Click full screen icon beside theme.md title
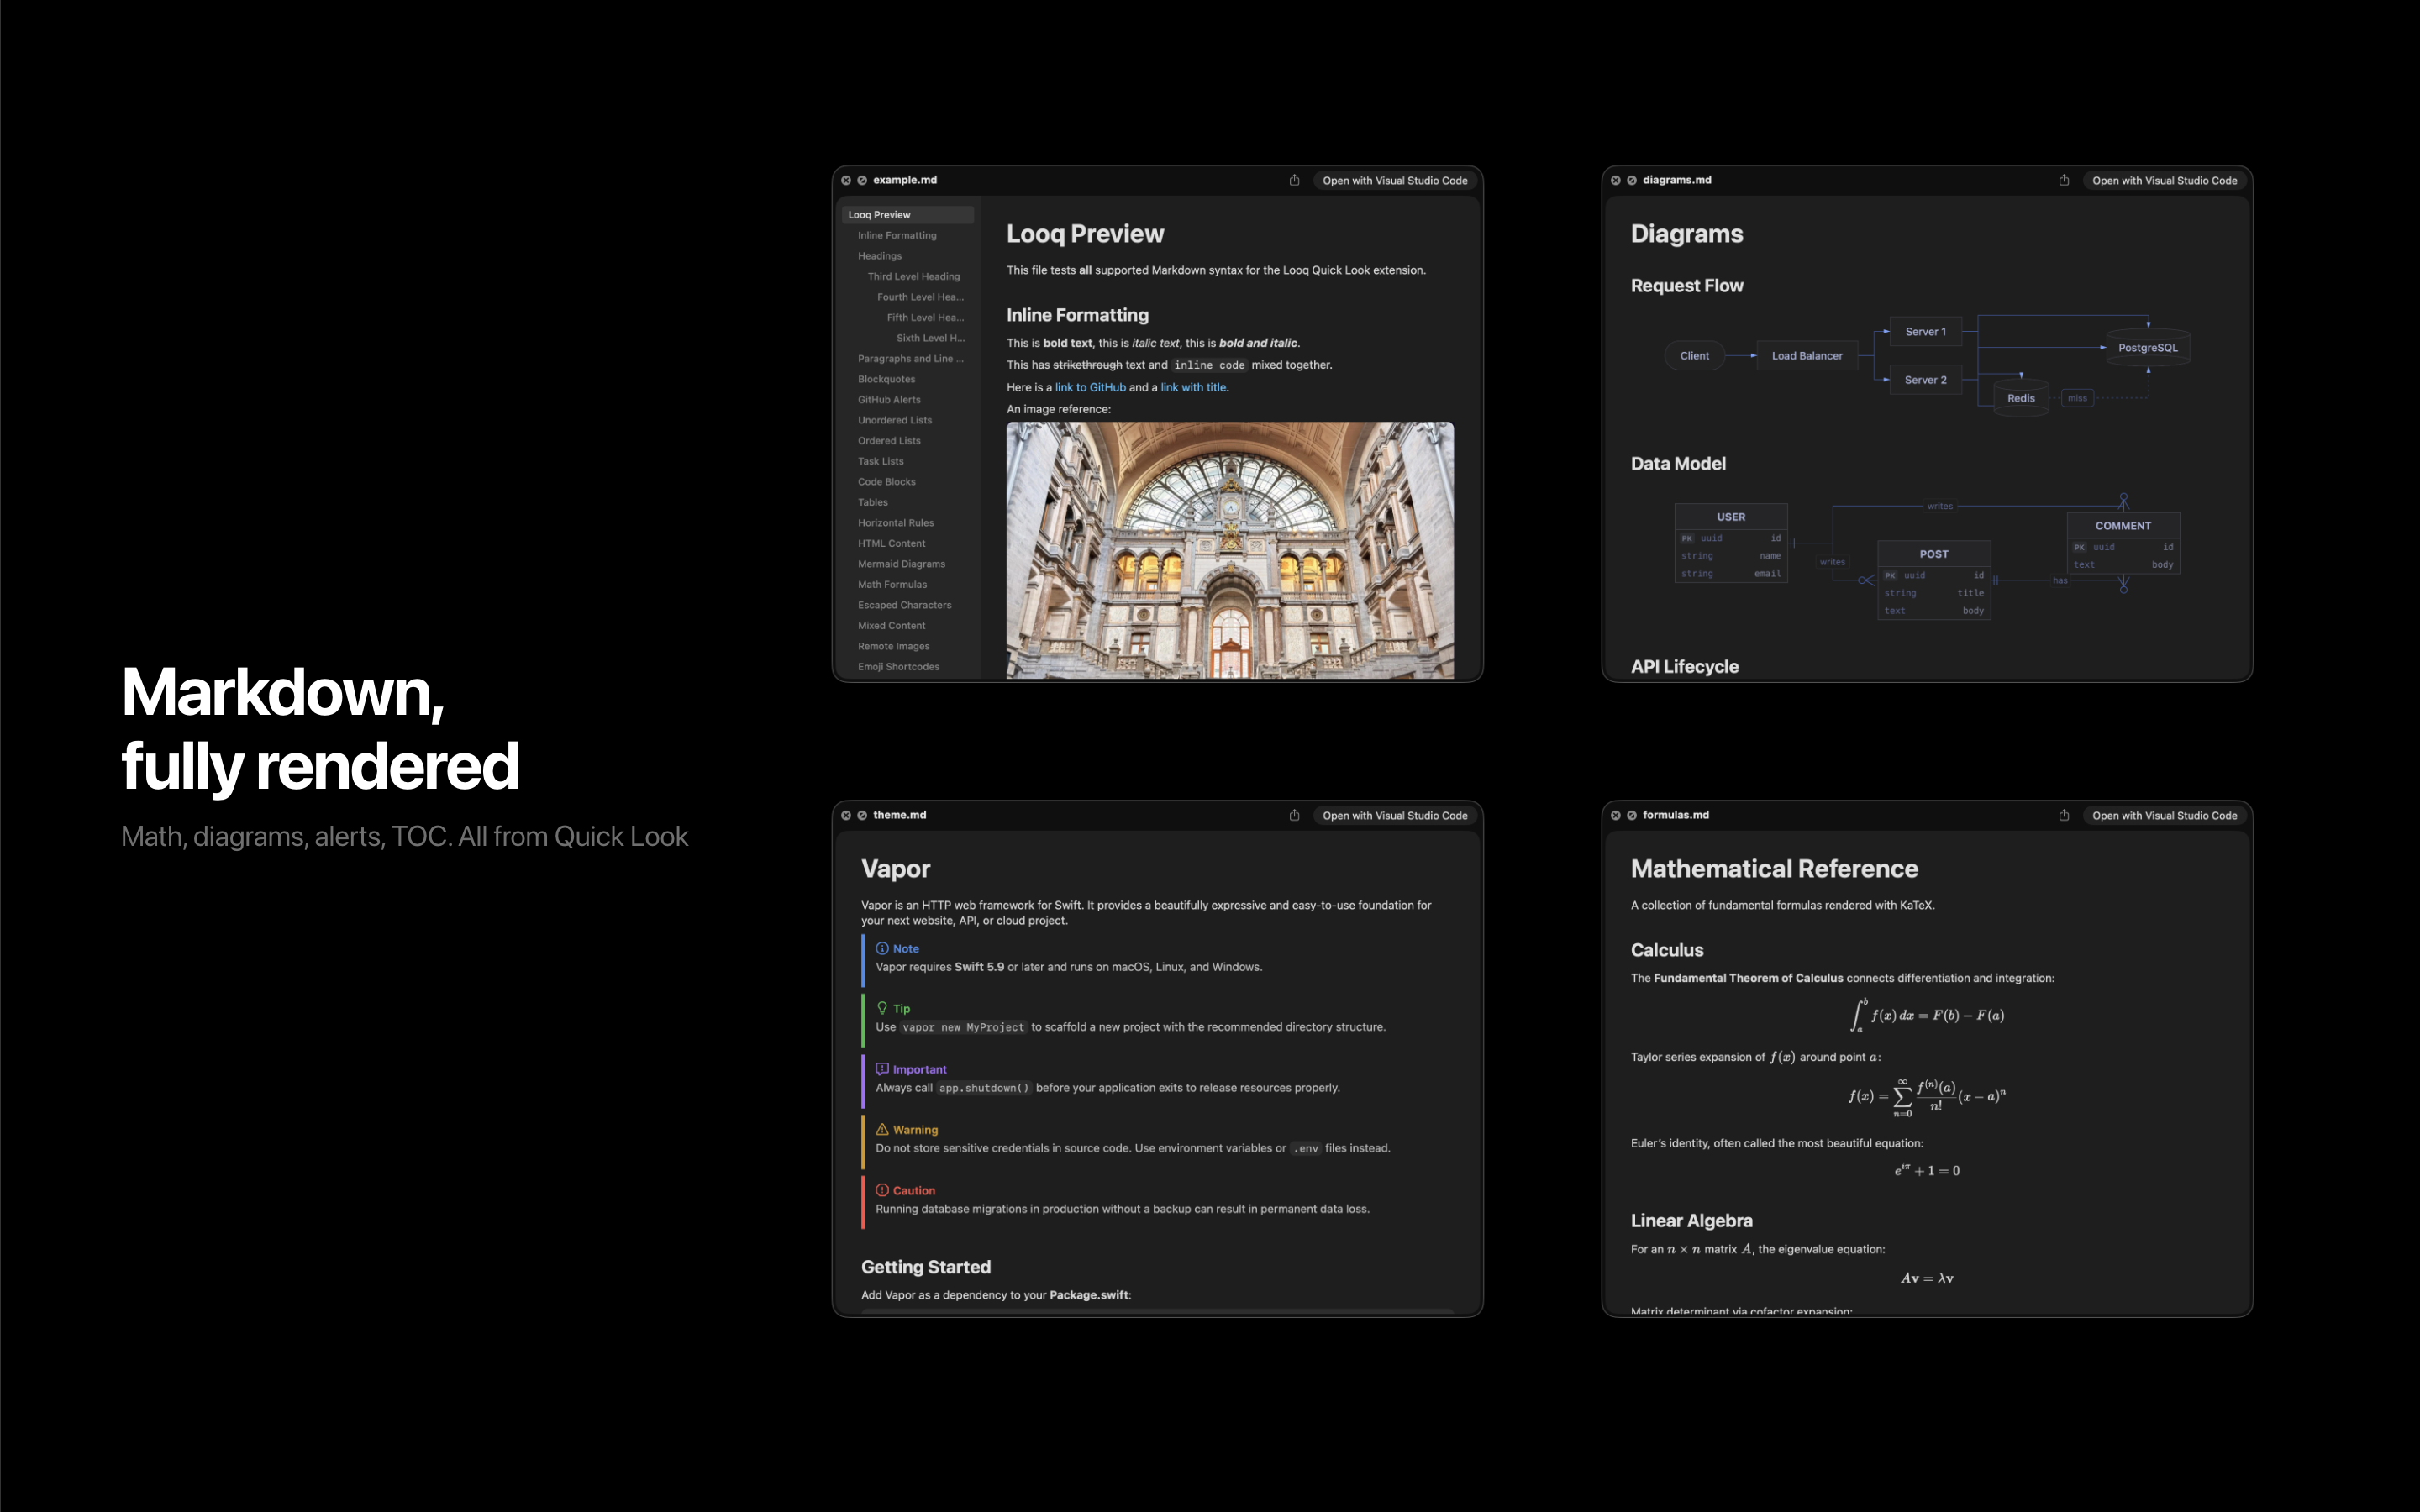The height and width of the screenshot is (1512, 2420). pos(862,815)
